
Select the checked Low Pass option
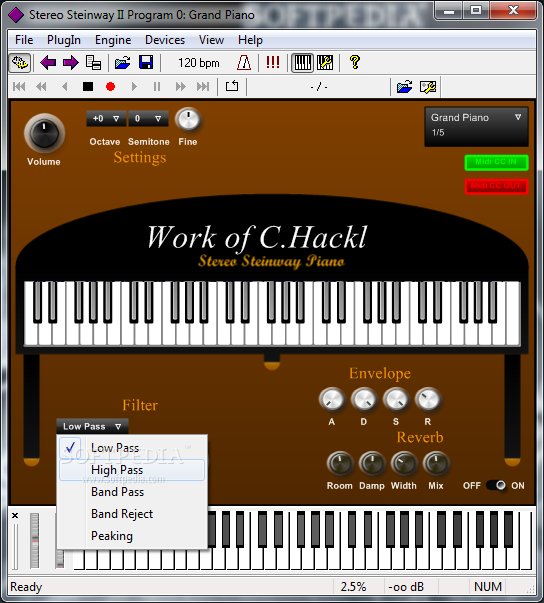pos(132,448)
